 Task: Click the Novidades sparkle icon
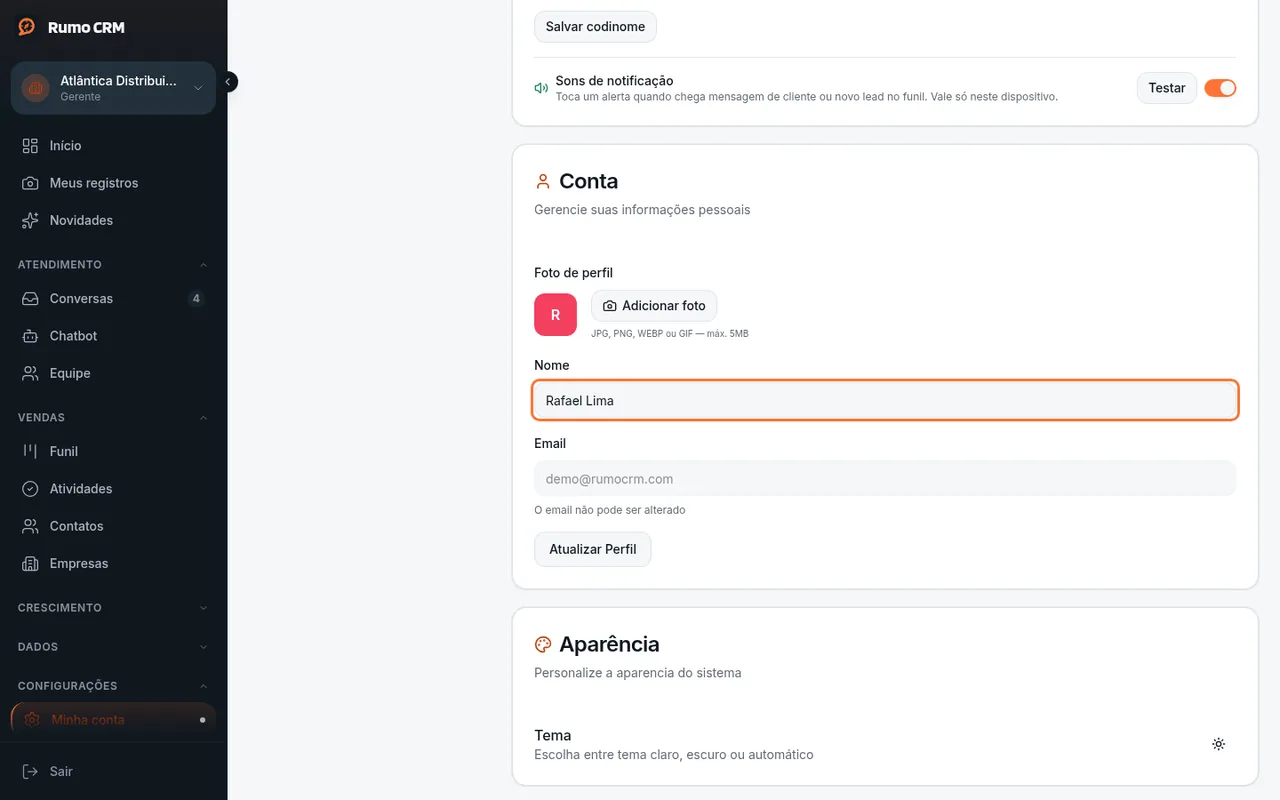point(30,220)
